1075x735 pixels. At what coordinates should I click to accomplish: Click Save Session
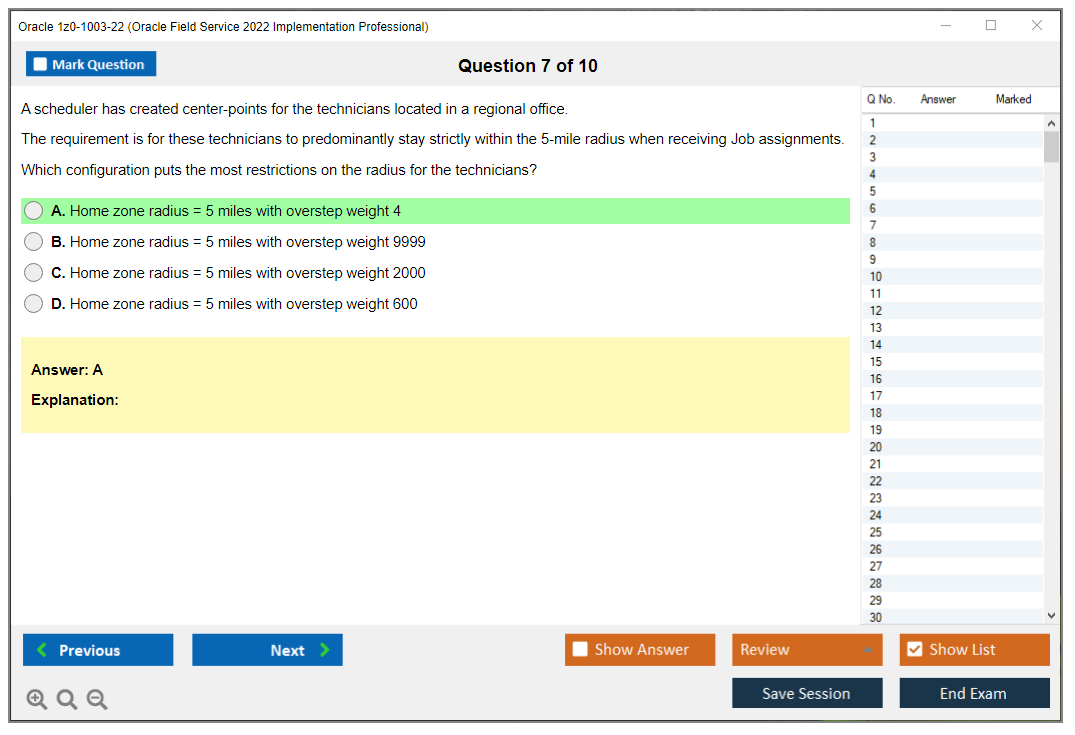point(807,692)
